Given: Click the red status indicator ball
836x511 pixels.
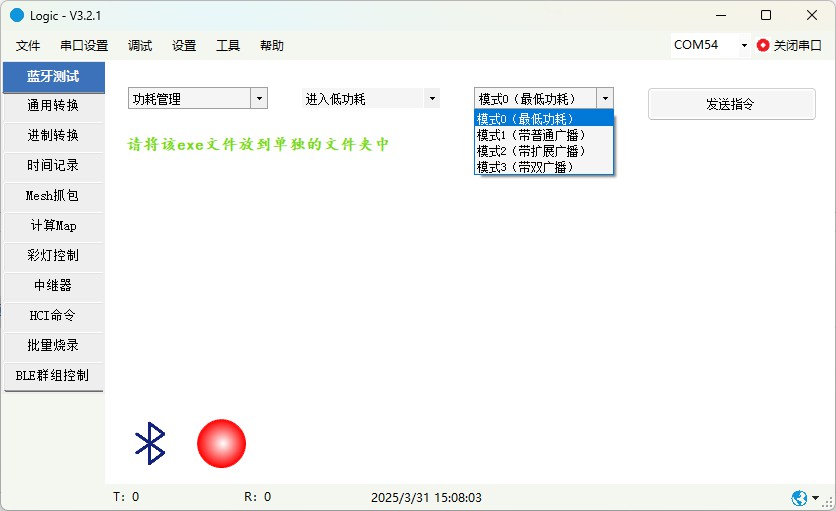Looking at the screenshot, I should click(221, 443).
